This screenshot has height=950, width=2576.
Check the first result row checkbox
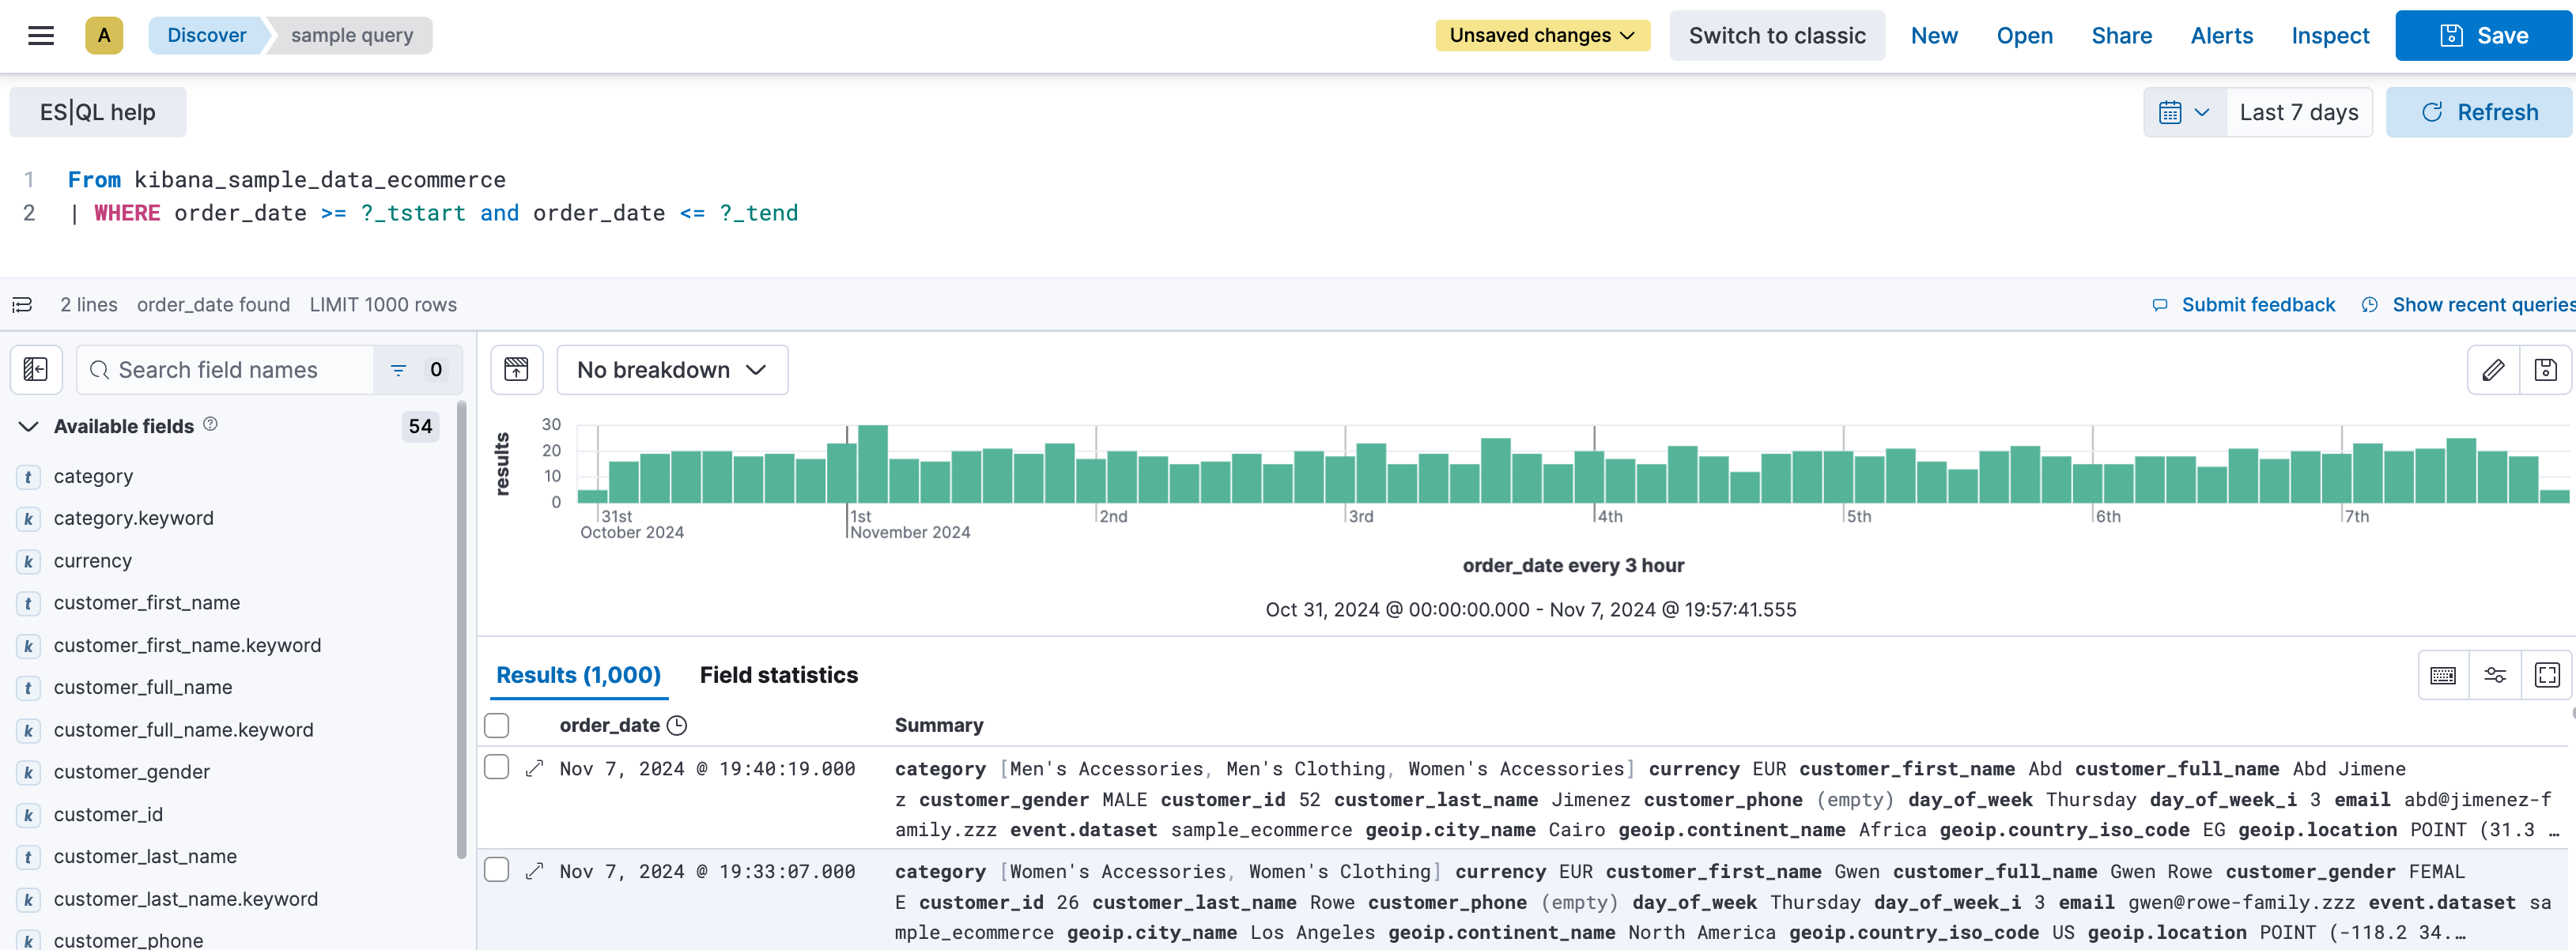(x=497, y=767)
